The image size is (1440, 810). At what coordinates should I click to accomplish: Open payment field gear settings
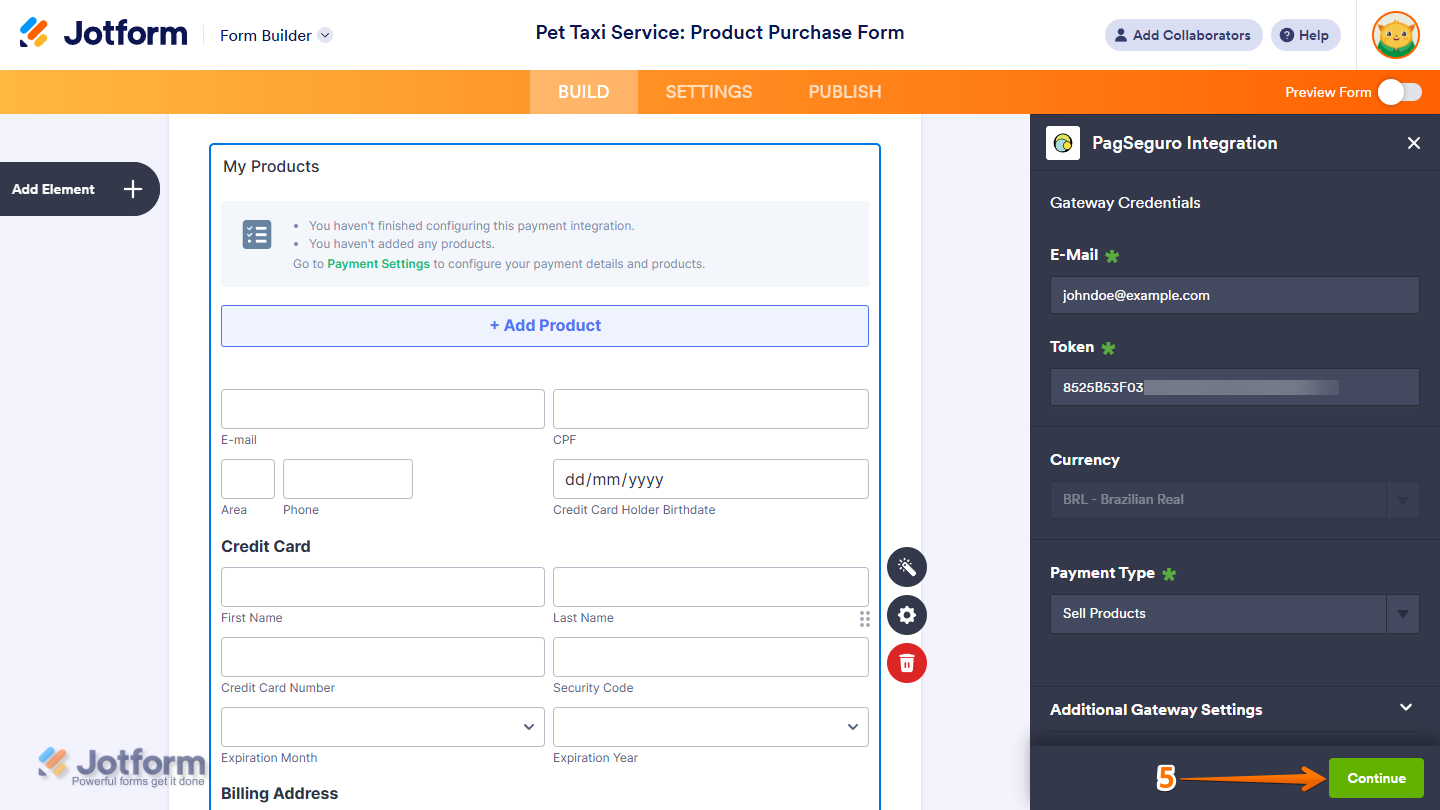[907, 615]
